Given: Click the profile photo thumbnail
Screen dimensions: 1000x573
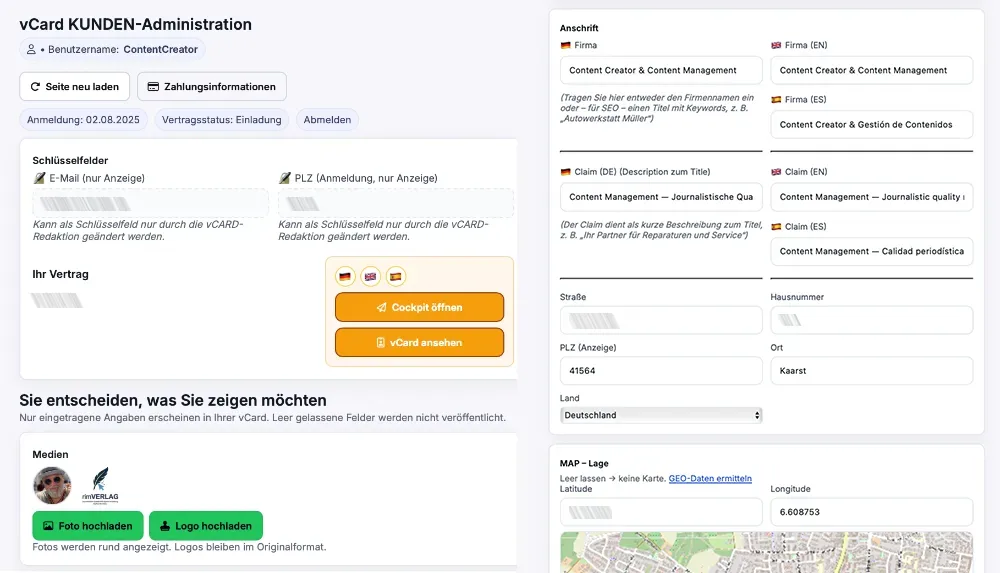Looking at the screenshot, I should [x=52, y=485].
